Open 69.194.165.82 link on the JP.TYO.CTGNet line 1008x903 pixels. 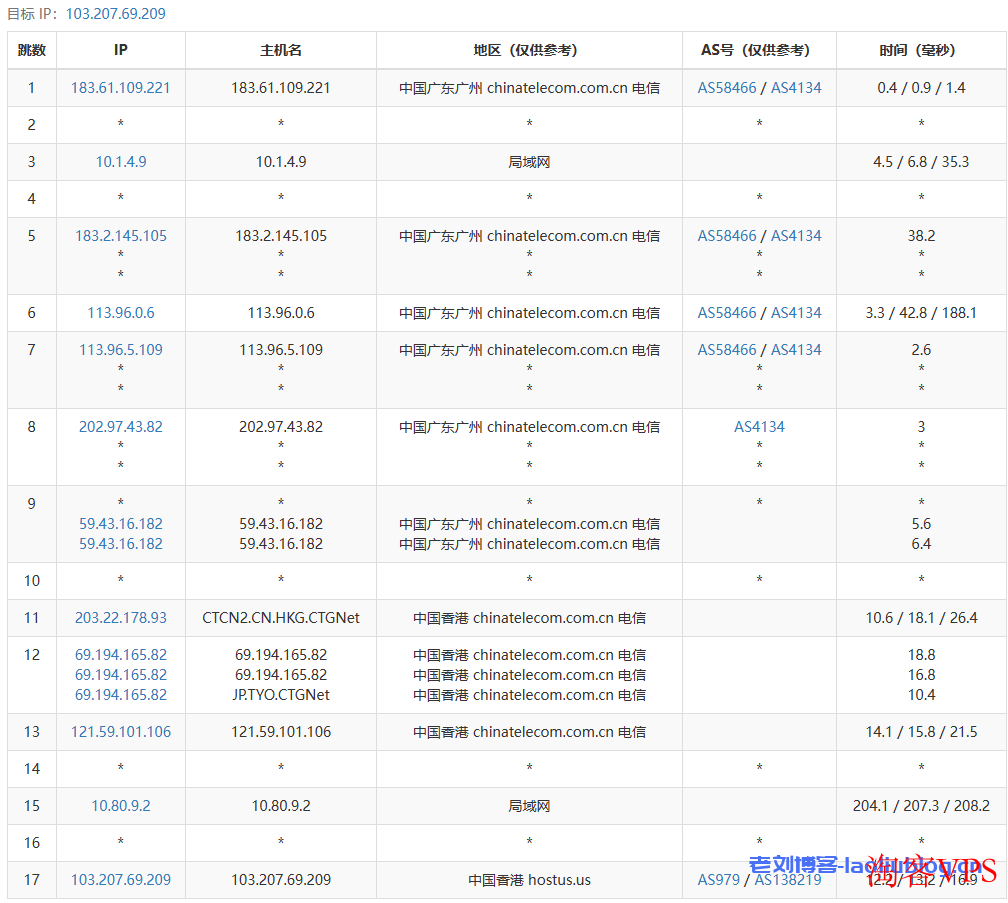[x=121, y=695]
